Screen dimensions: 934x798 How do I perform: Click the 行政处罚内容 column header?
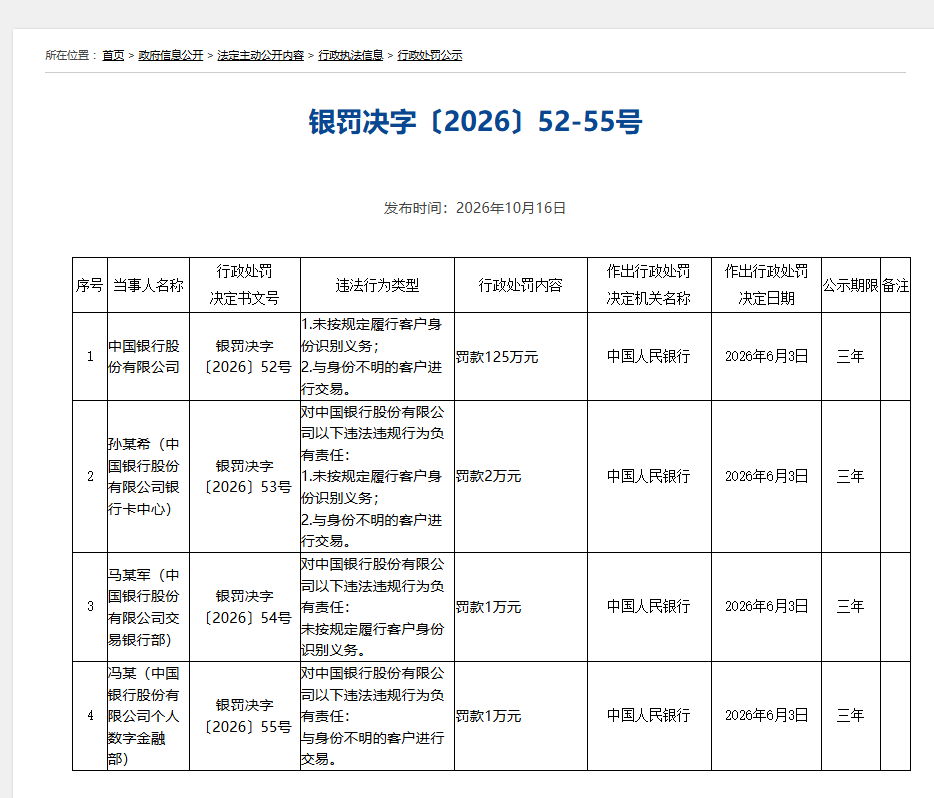coord(521,285)
